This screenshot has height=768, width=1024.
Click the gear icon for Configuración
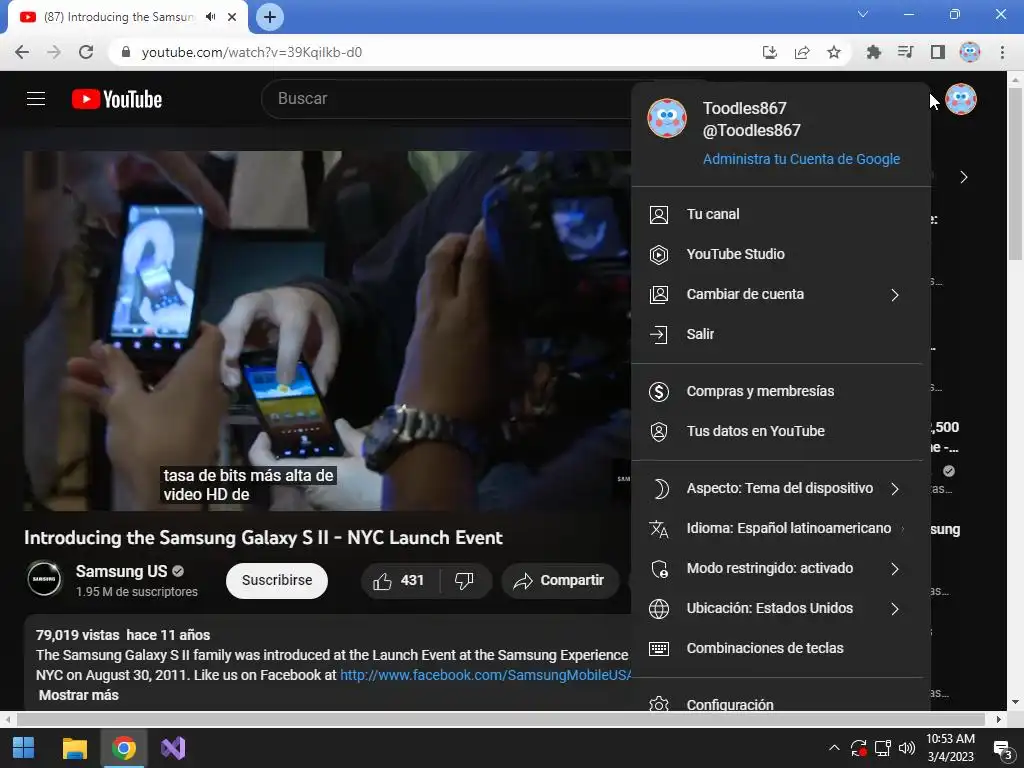pos(659,704)
